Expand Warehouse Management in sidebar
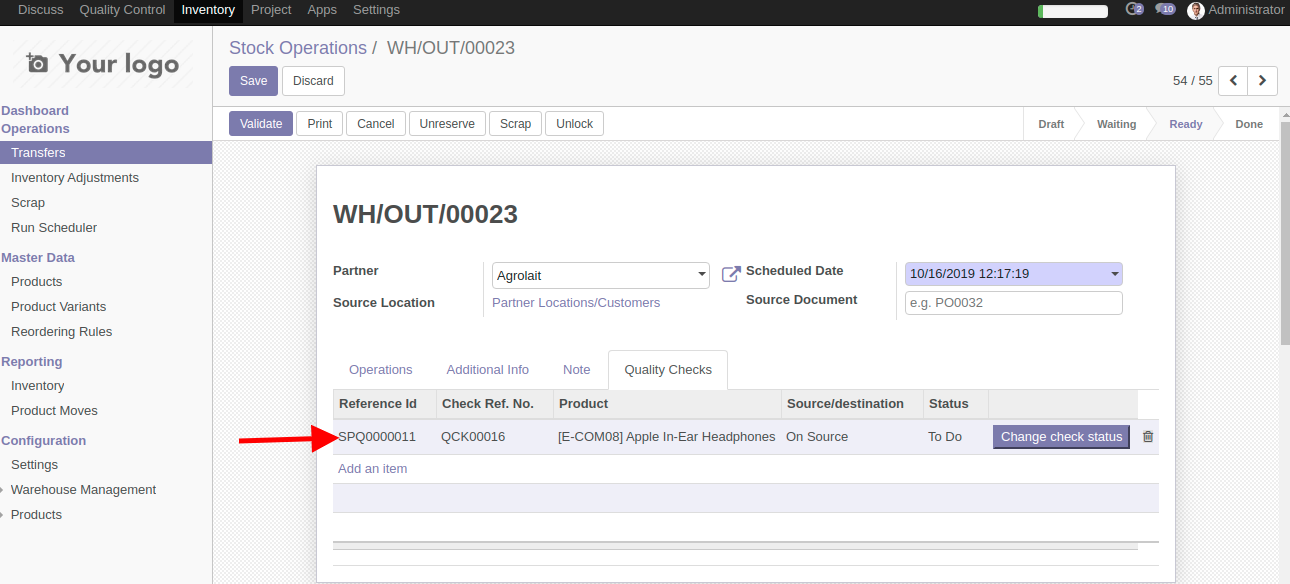1290x584 pixels. (83, 490)
